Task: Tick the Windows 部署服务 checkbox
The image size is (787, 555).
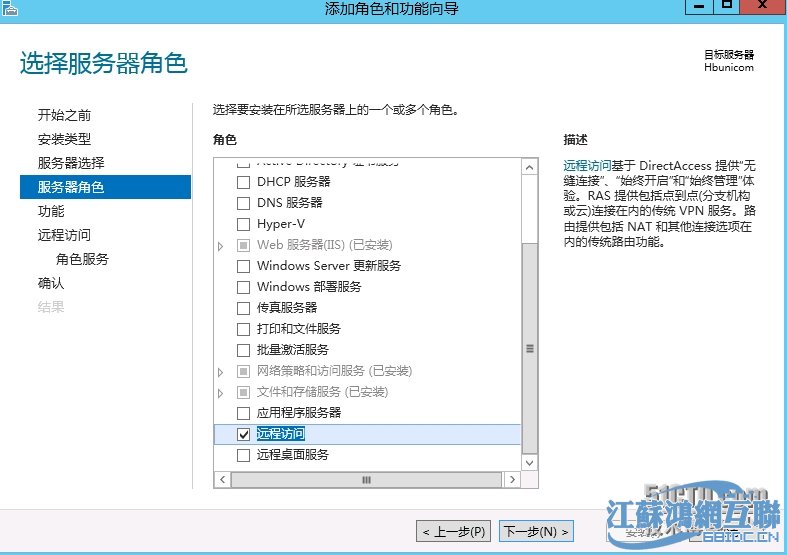Action: coord(243,287)
